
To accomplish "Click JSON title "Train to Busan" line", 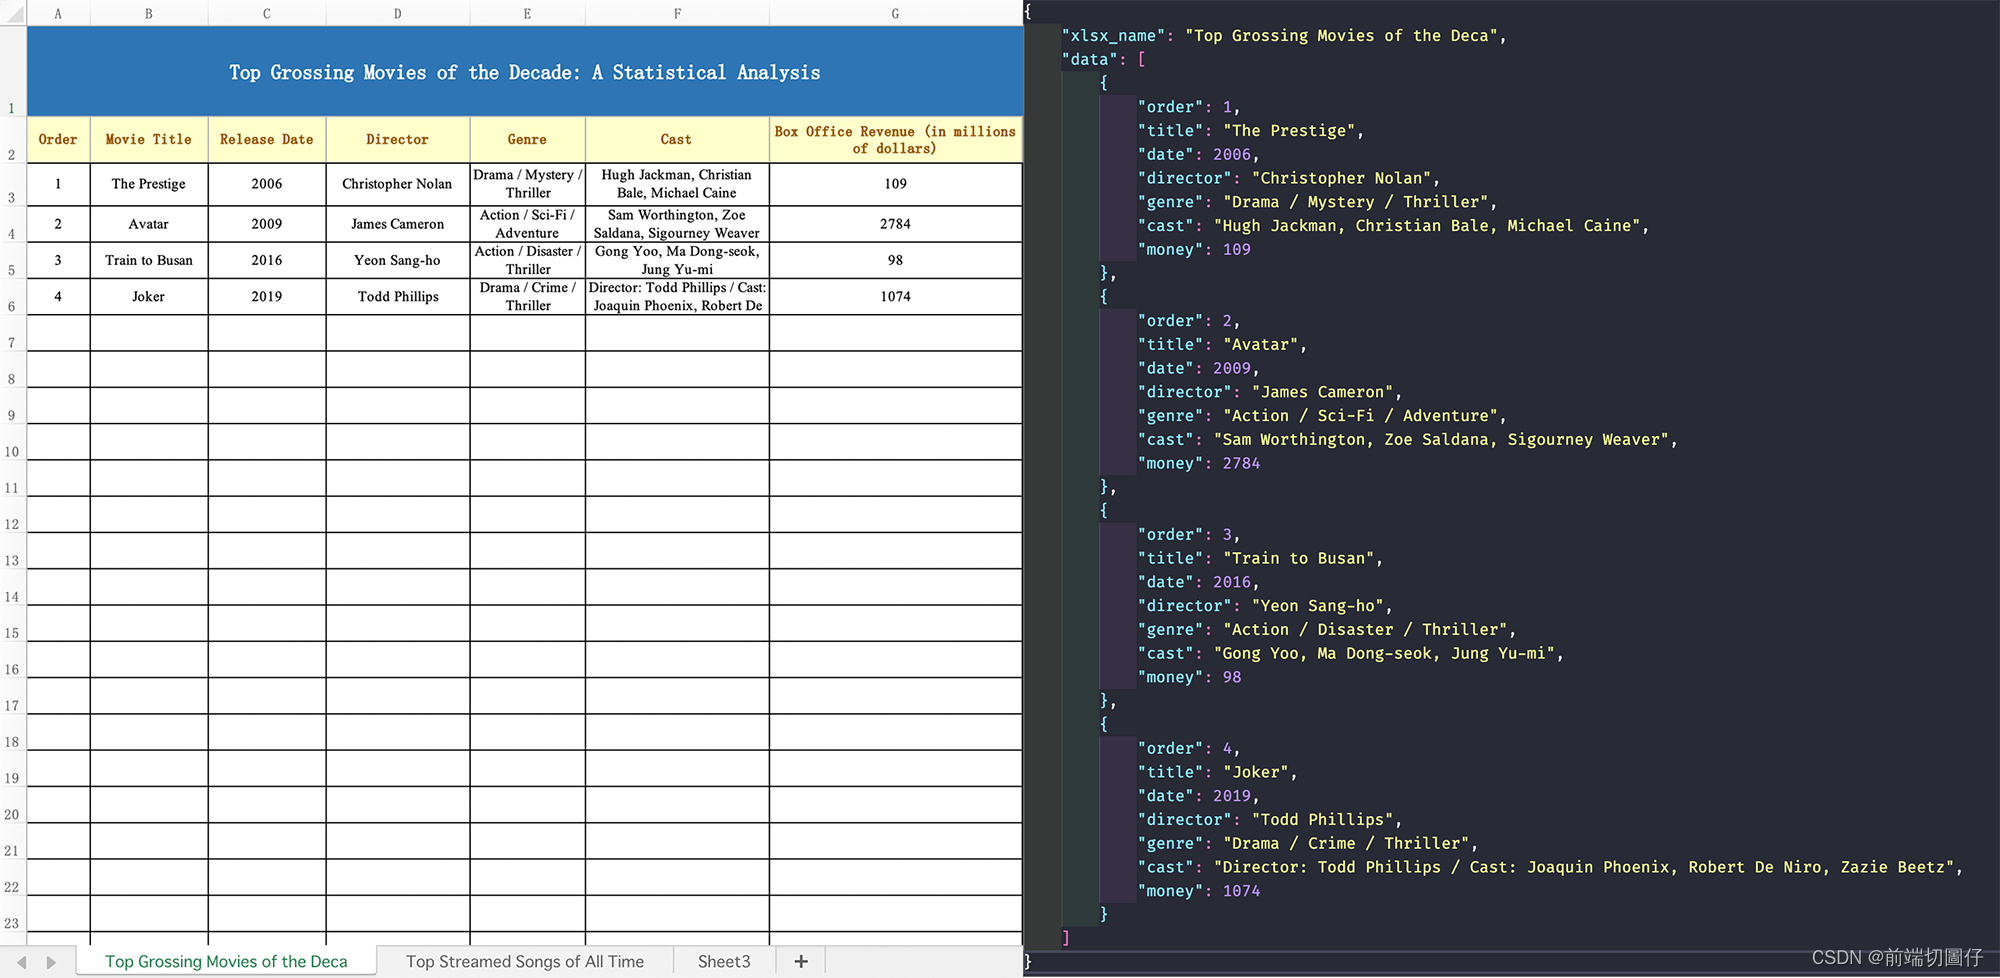I will pyautogui.click(x=1260, y=559).
